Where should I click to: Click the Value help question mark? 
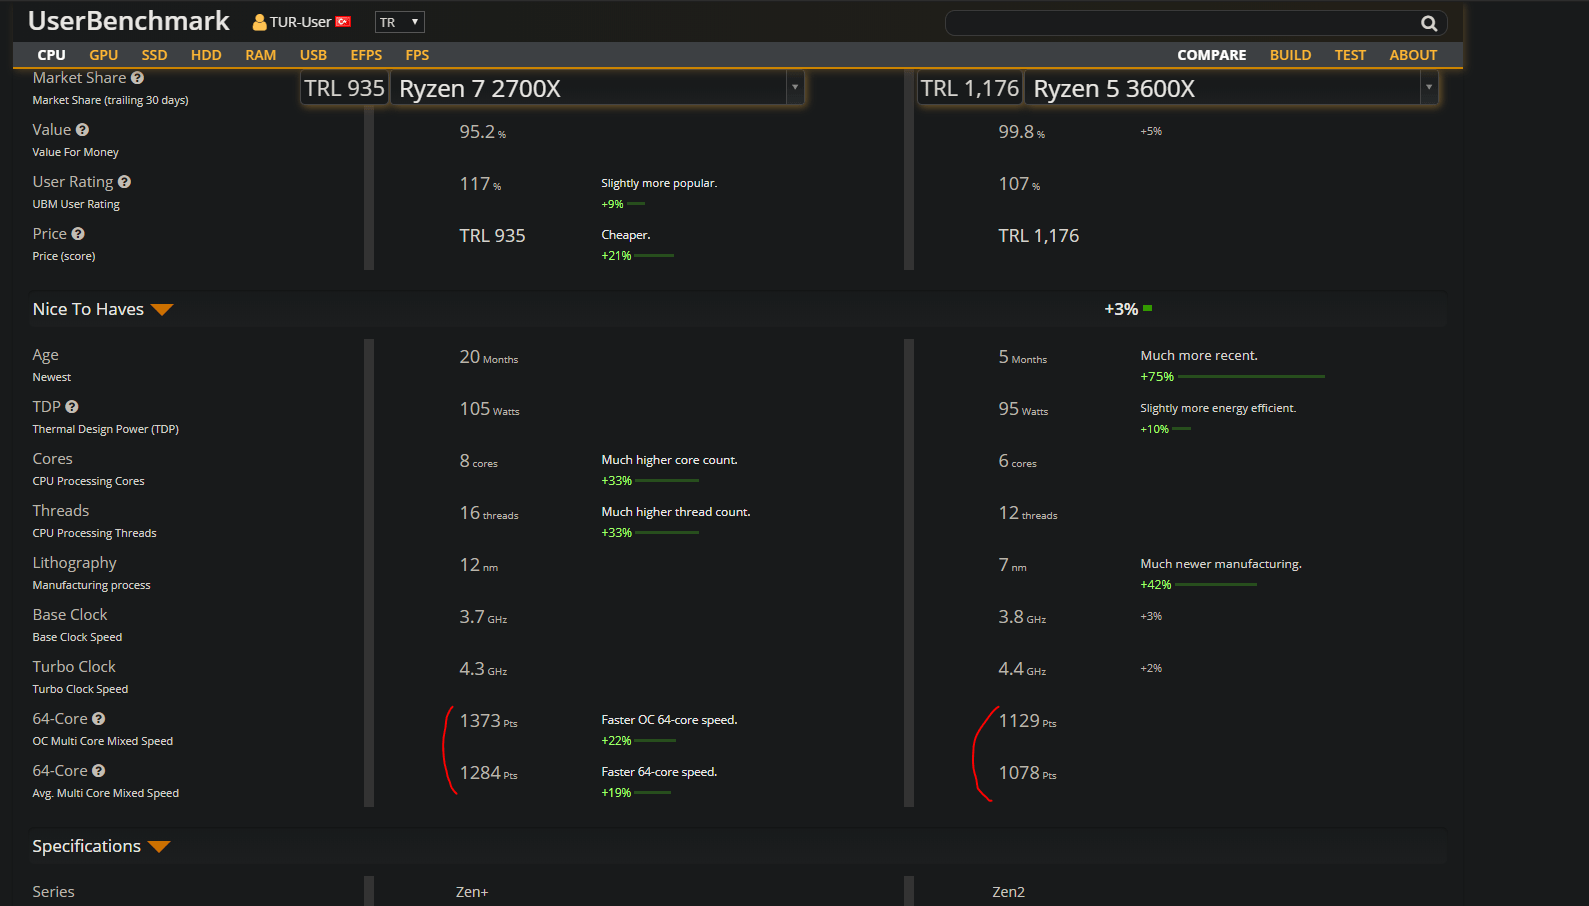tap(82, 130)
